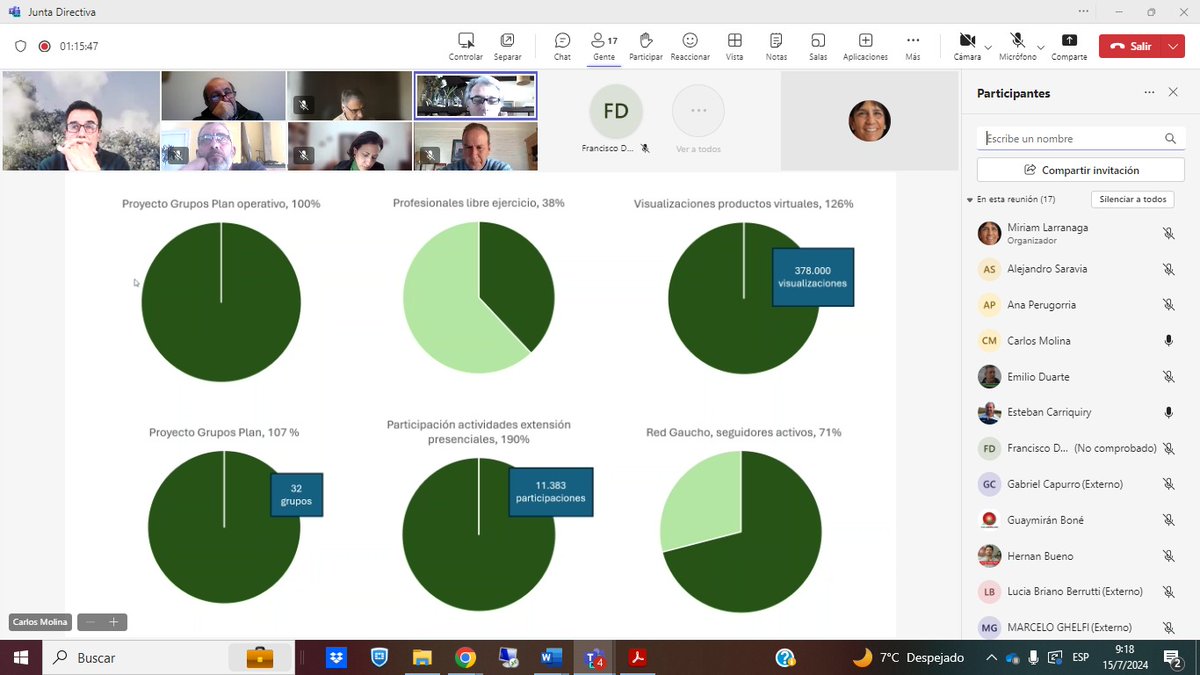Image resolution: width=1200 pixels, height=675 pixels.
Task: Open Microsoft Teams taskbar icon
Action: pos(594,657)
